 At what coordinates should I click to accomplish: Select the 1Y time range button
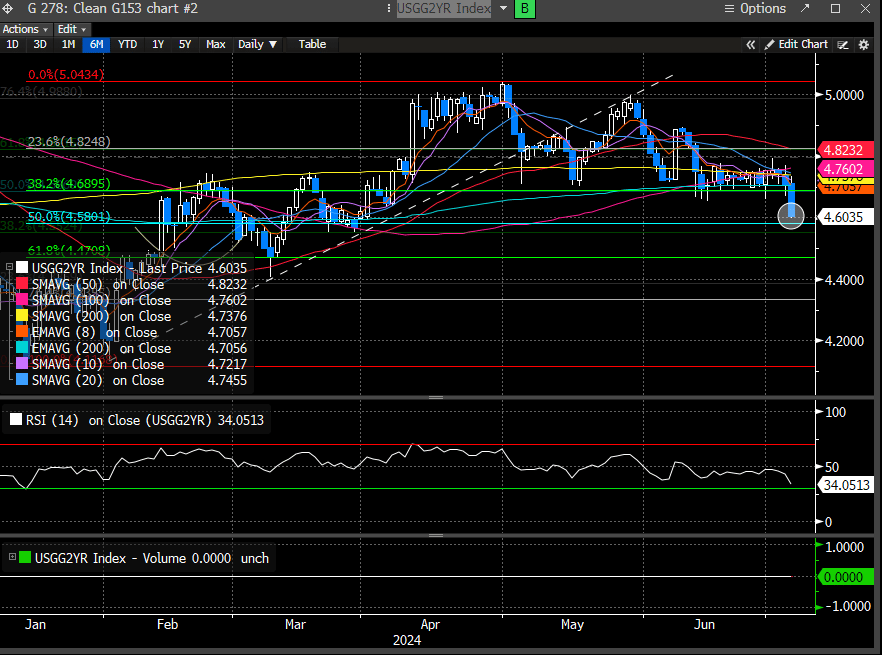point(158,44)
